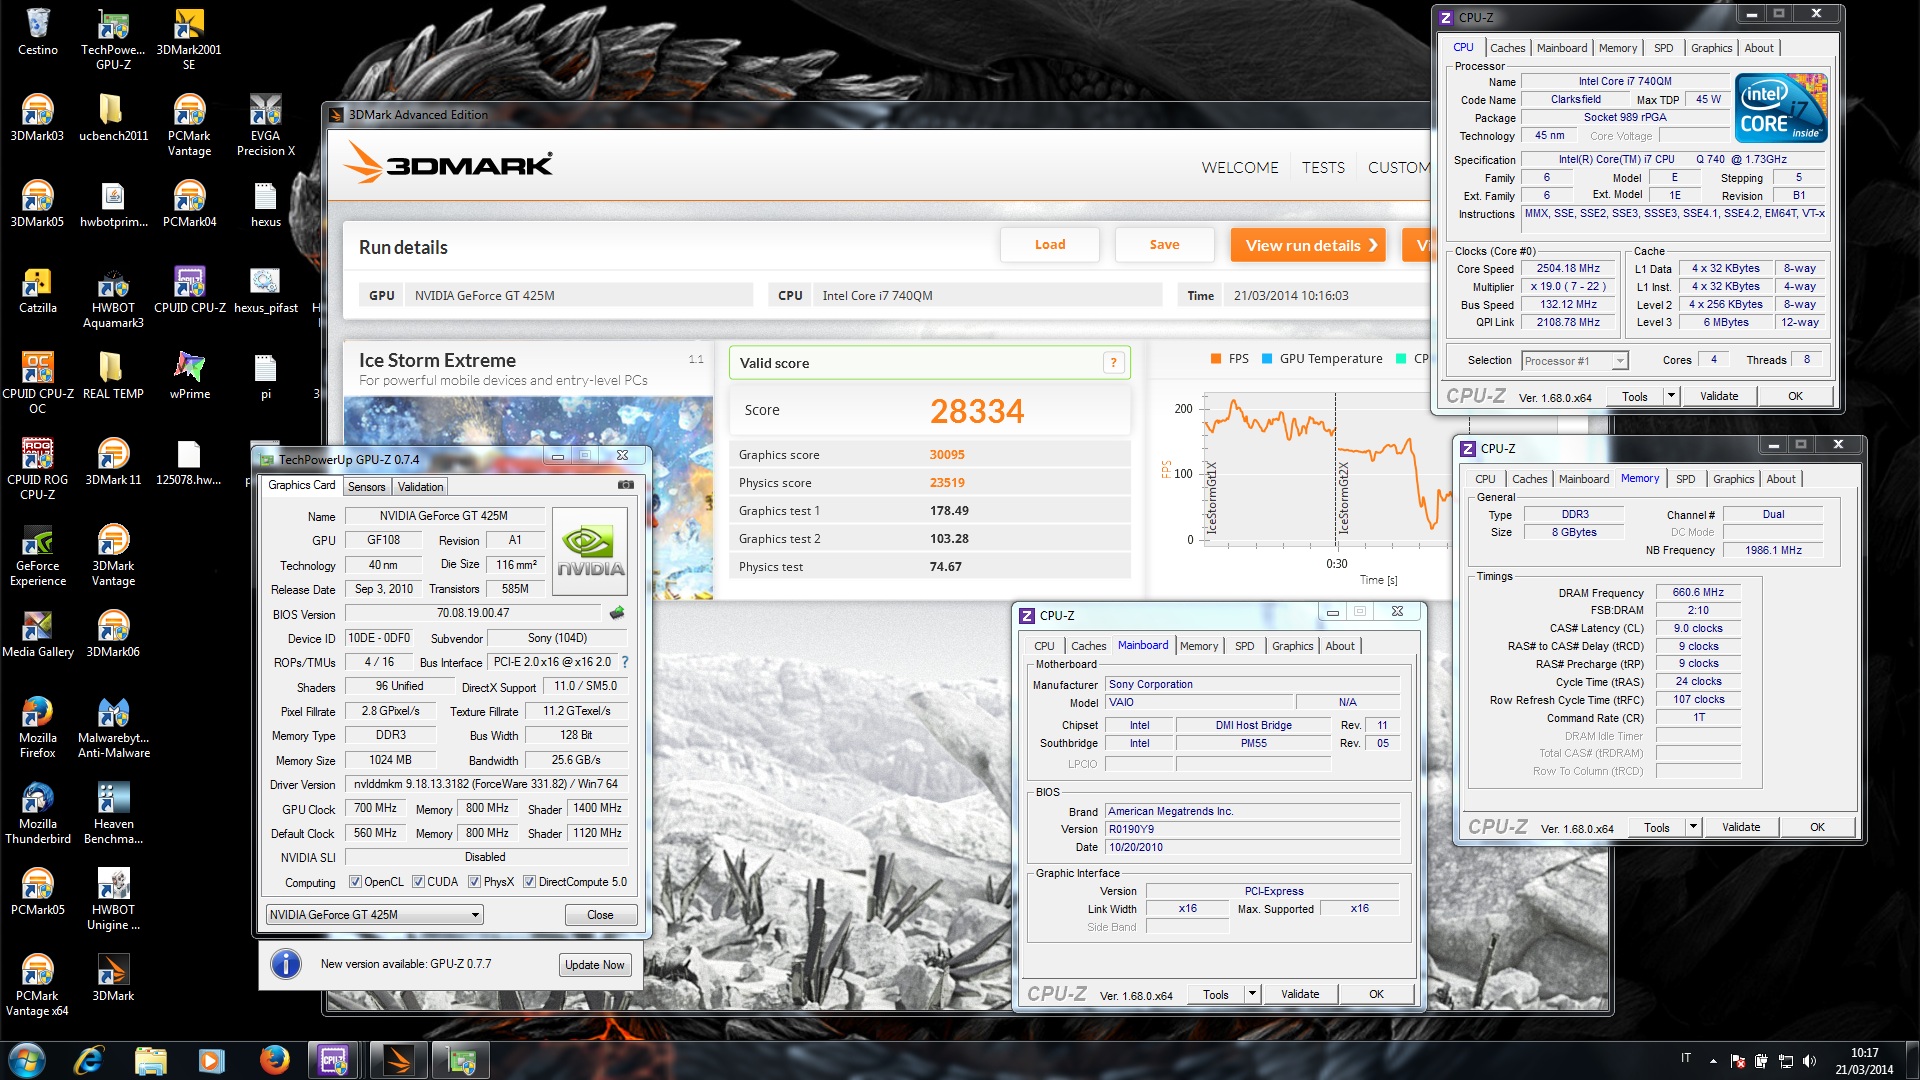The image size is (1920, 1080).
Task: Click the GPU-Z screenshot camera icon
Action: click(x=626, y=485)
